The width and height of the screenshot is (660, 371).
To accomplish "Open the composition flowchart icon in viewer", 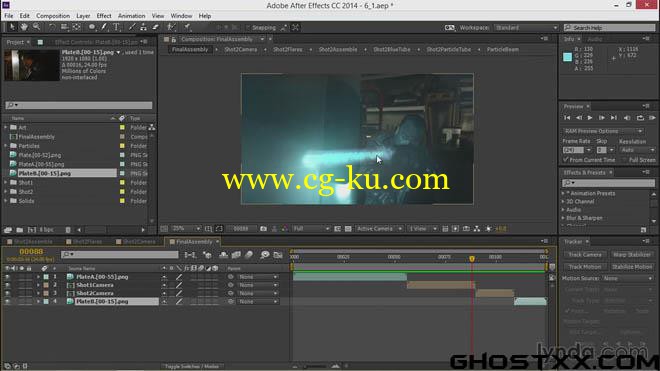I will click(x=477, y=229).
